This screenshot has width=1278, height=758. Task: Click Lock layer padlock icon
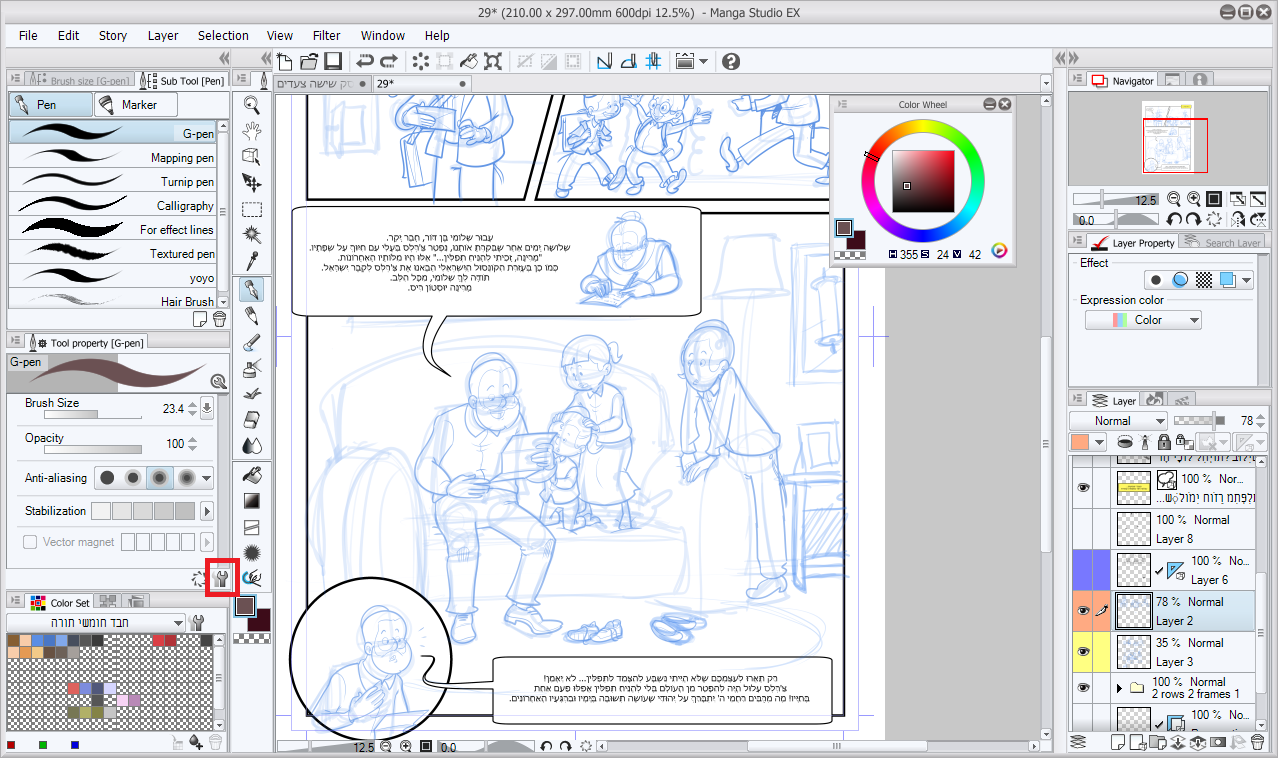tap(1164, 442)
